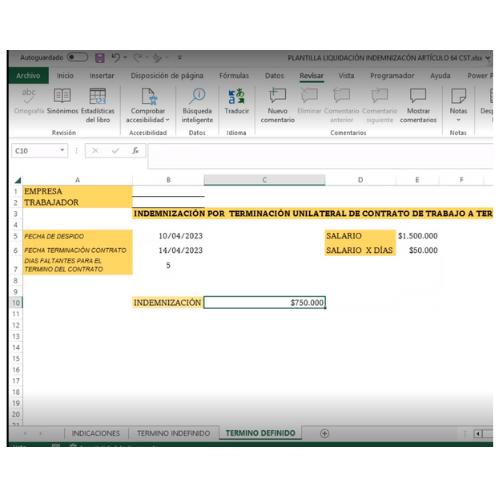The width and height of the screenshot is (500, 500).
Task: Click the Undo arrow icon
Action: coord(115,58)
